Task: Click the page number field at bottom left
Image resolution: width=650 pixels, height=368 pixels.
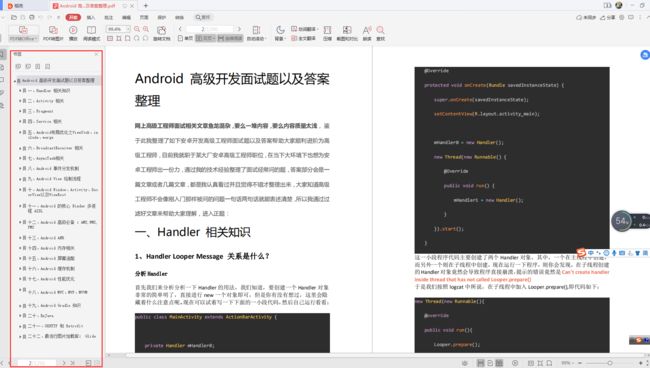Action: coord(37,363)
